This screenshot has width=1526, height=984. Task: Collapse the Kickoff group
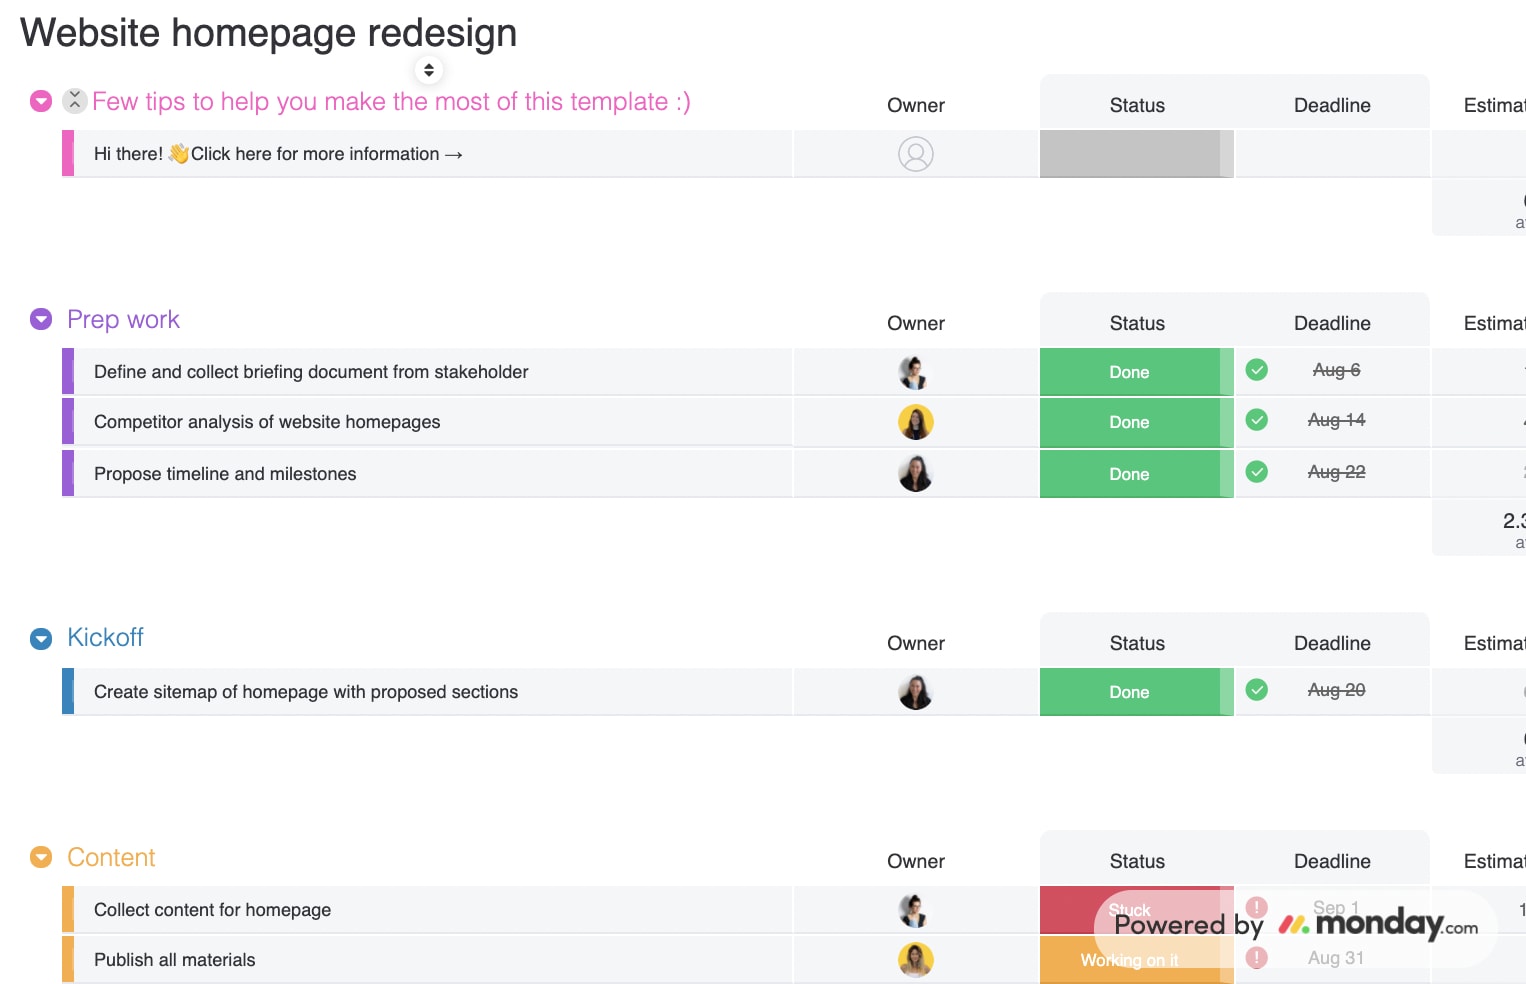coord(41,638)
